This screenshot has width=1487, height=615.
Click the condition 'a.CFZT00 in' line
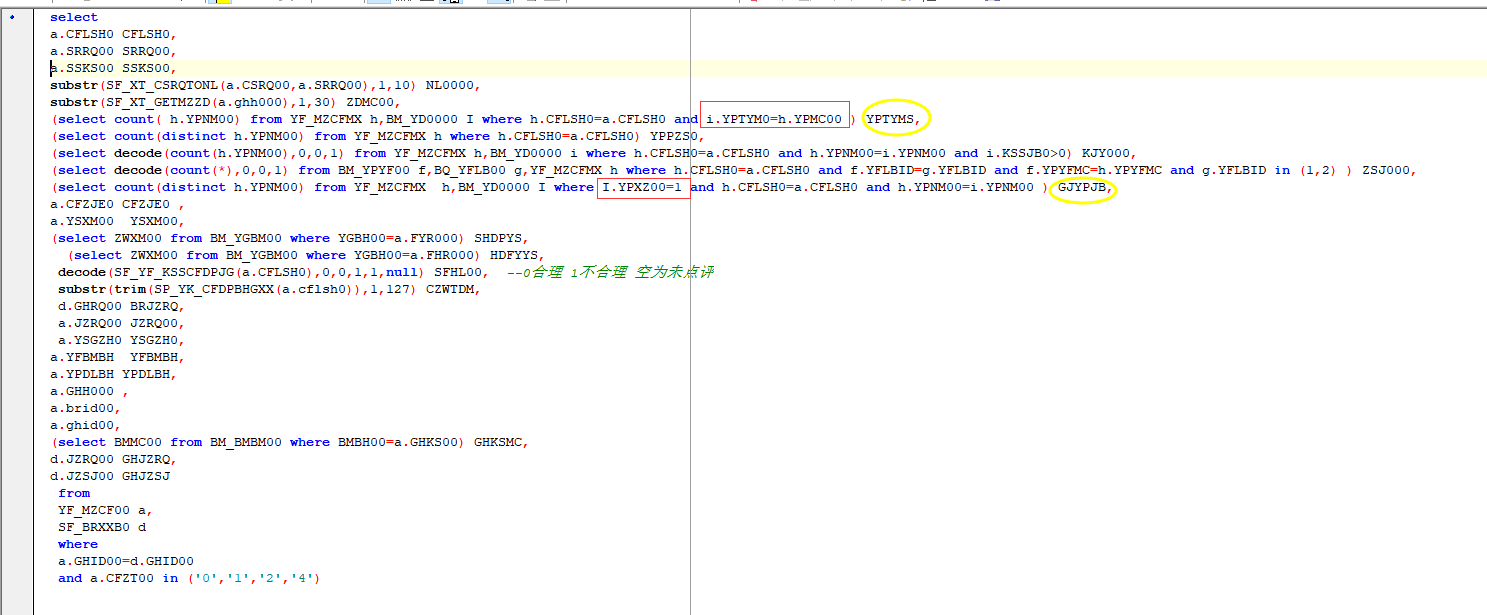tap(189, 578)
